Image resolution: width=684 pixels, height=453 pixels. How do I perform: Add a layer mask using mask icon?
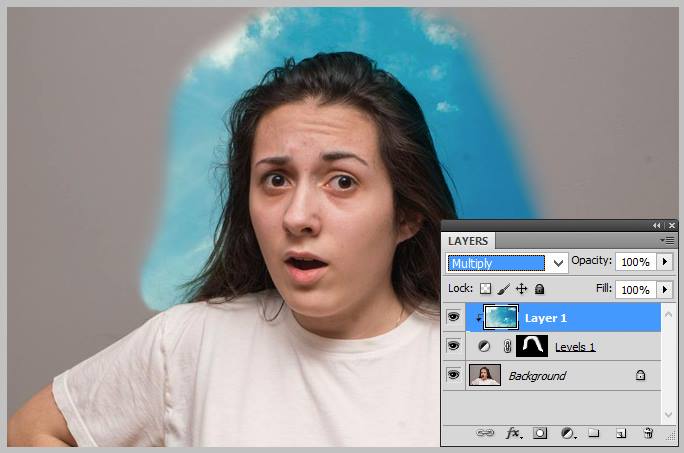pyautogui.click(x=540, y=433)
